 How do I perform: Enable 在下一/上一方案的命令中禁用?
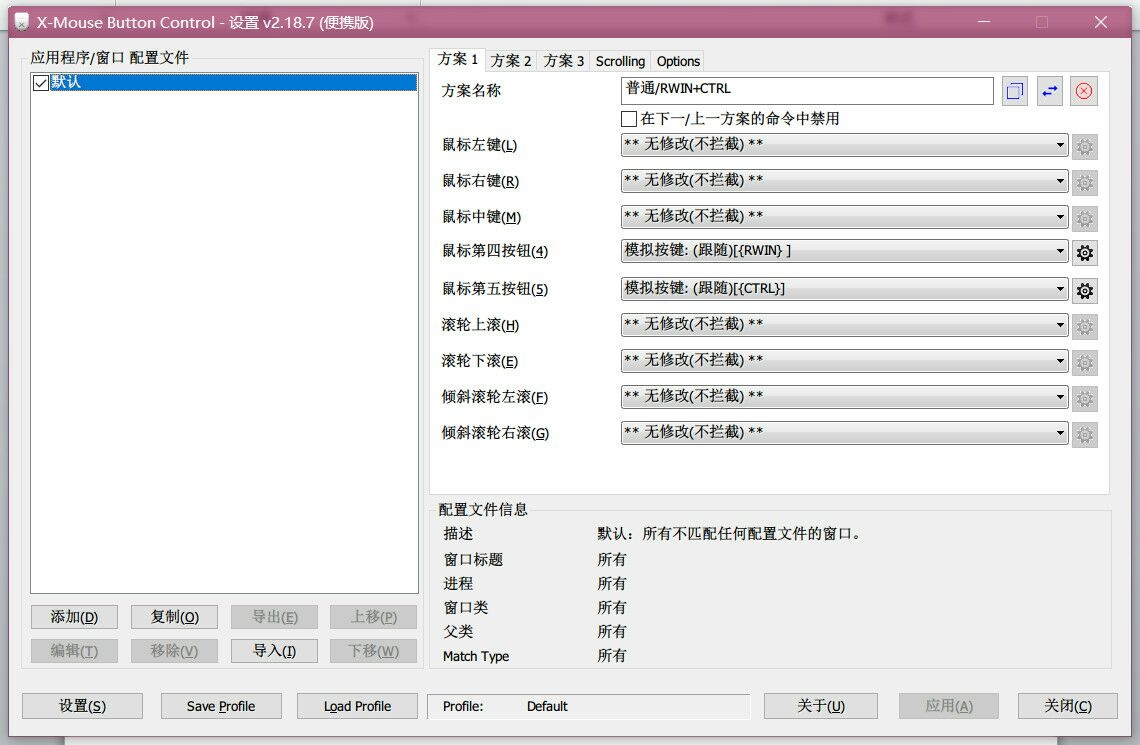630,118
